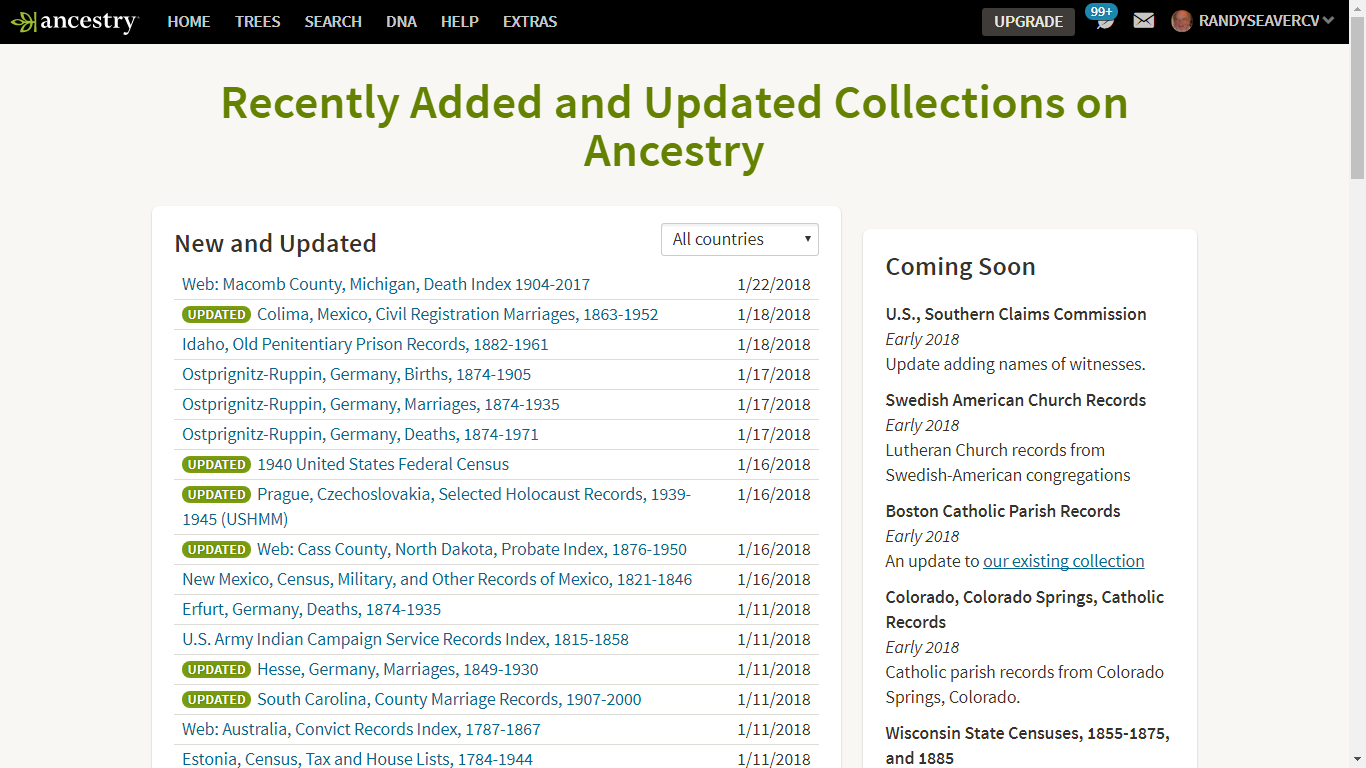The image size is (1366, 768).
Task: Click 'Colorado, Colorado Springs, Catholic Records' title
Action: tap(1025, 609)
